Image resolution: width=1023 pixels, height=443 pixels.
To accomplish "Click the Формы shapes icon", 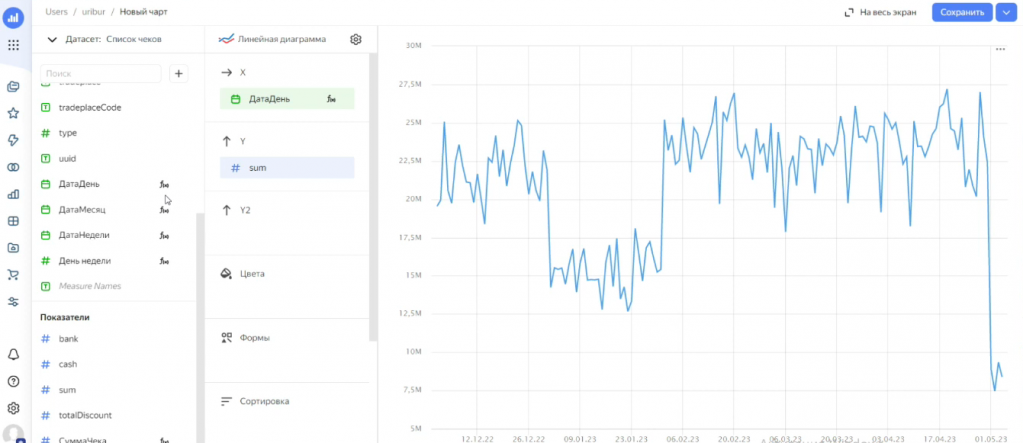I will 226,338.
